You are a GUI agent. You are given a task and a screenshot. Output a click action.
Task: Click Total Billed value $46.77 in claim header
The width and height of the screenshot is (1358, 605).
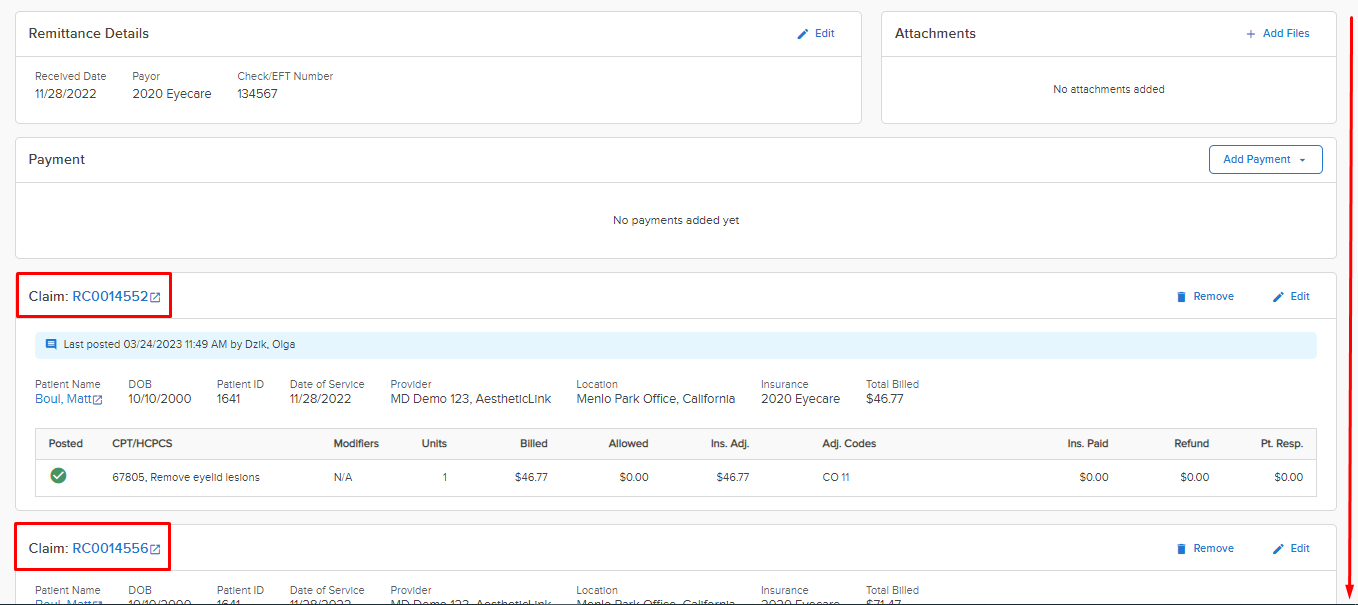[884, 399]
